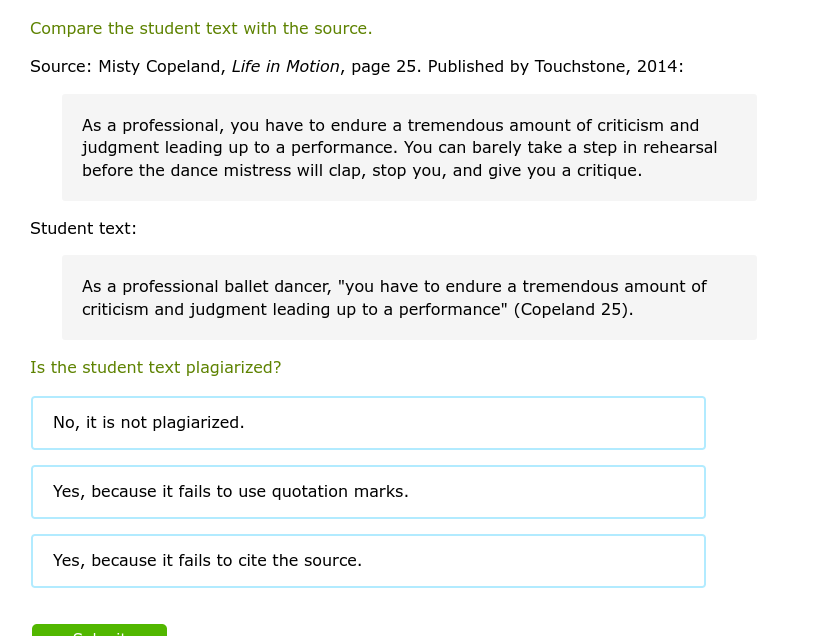Viewport: 827px width, 636px height.
Task: Click the italicized title "Life in Motion"
Action: tap(285, 66)
